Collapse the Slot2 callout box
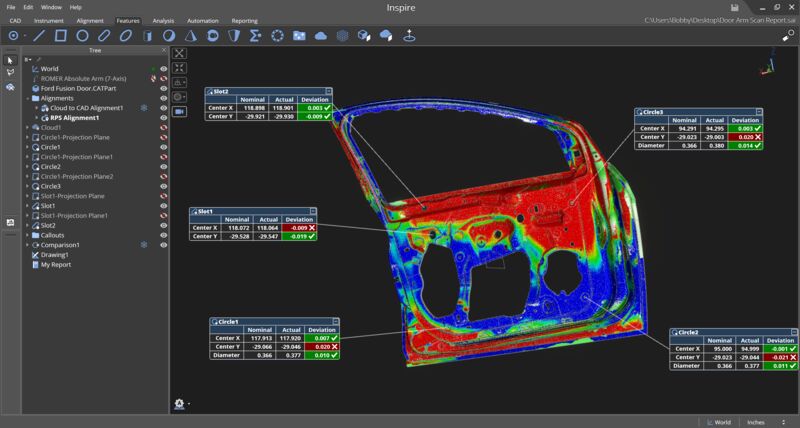800x428 pixels. [329, 91]
